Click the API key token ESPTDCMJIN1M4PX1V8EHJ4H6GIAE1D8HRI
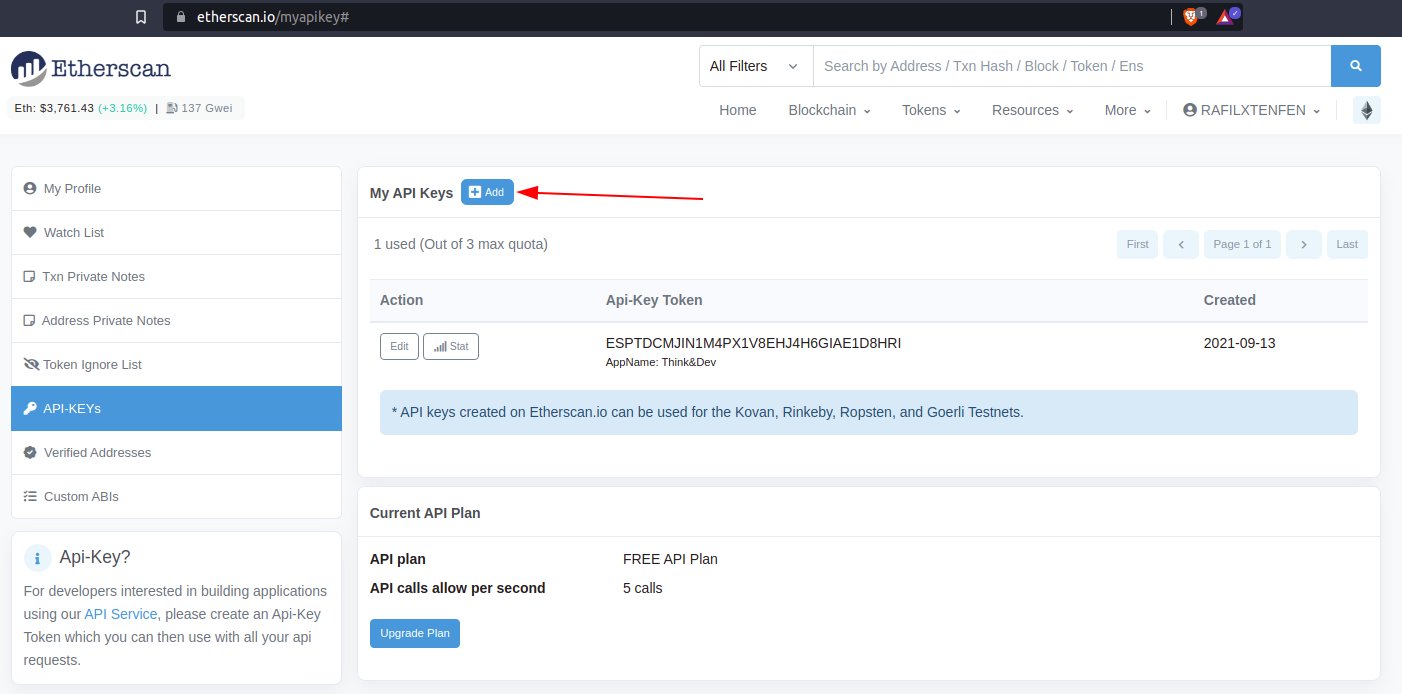 point(754,343)
